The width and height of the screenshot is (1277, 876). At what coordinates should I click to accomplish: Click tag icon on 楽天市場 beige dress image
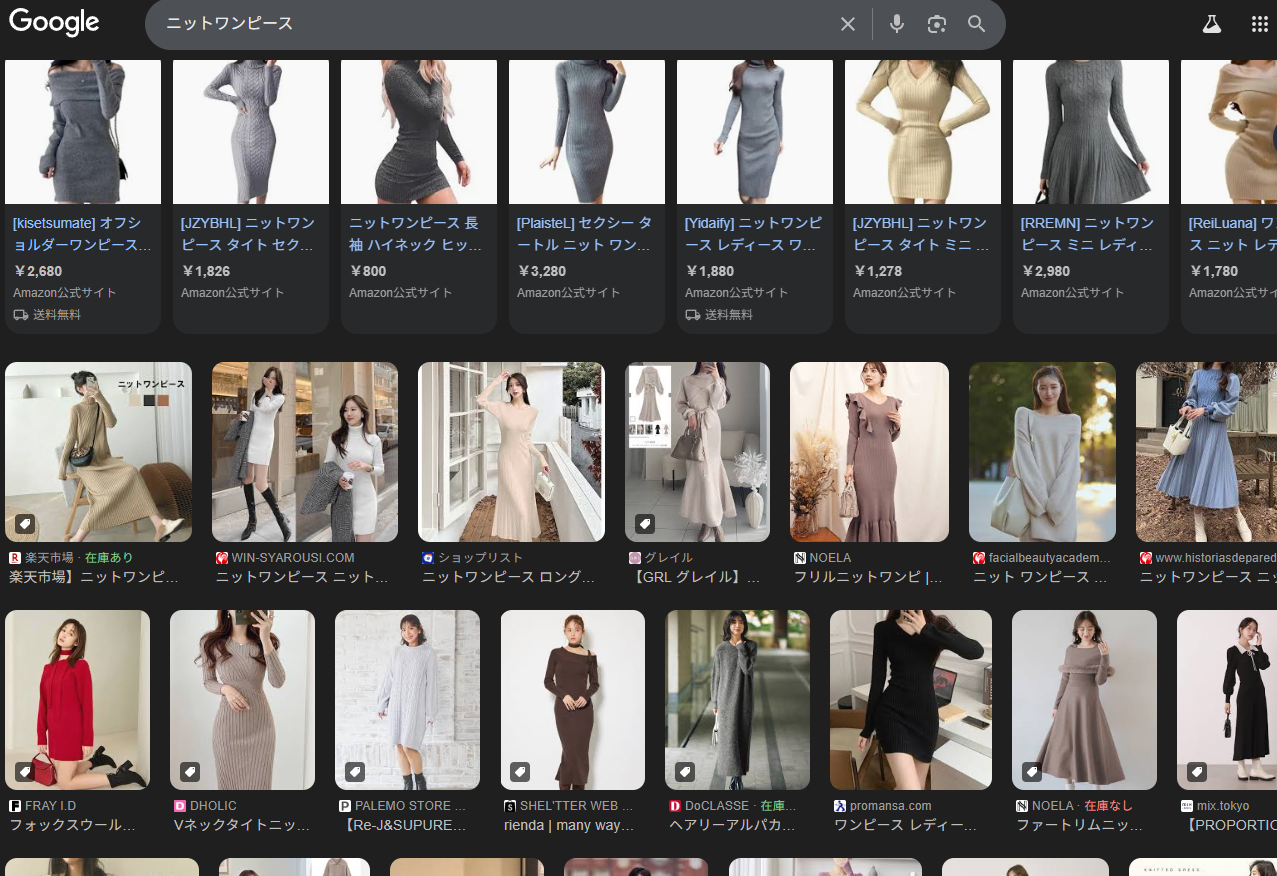pos(25,523)
